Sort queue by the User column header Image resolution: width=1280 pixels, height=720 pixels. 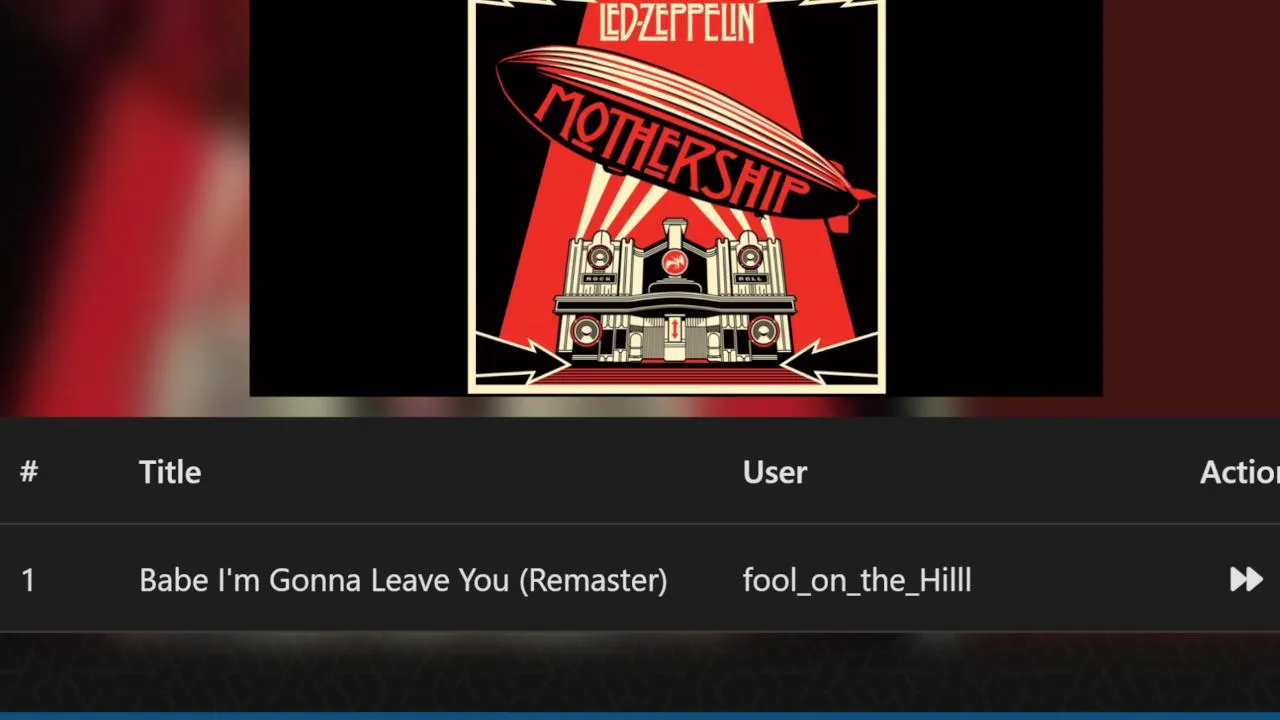pyautogui.click(x=775, y=472)
